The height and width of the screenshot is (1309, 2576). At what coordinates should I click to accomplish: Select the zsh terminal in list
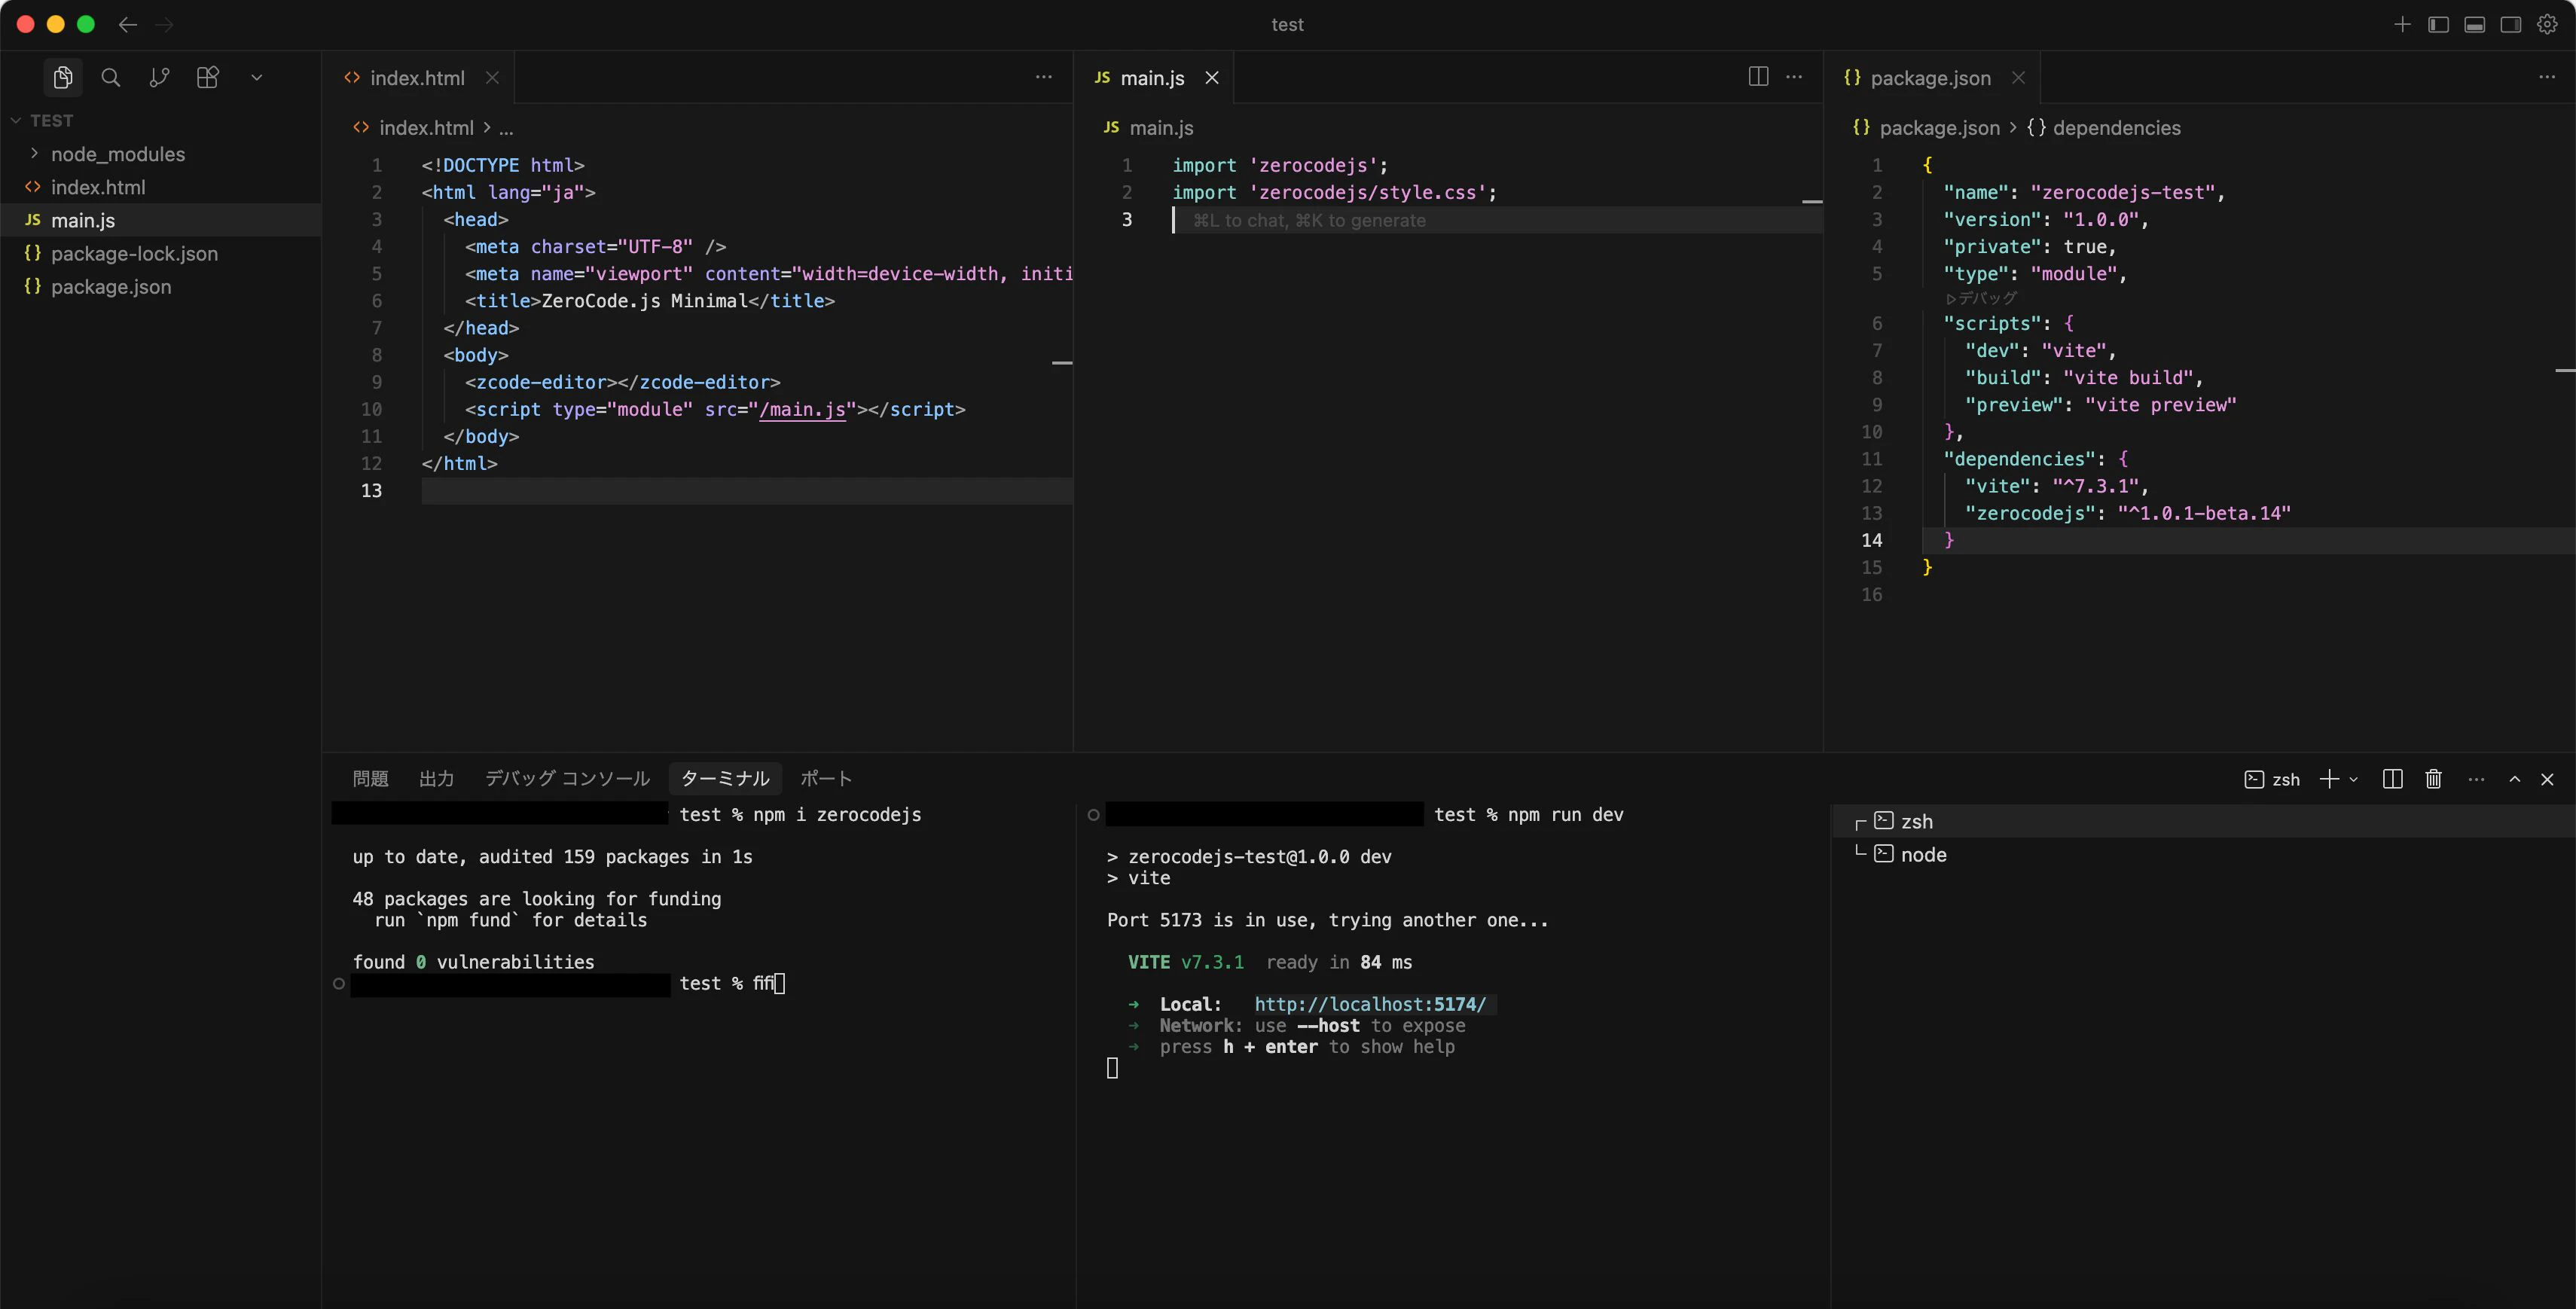2203,821
